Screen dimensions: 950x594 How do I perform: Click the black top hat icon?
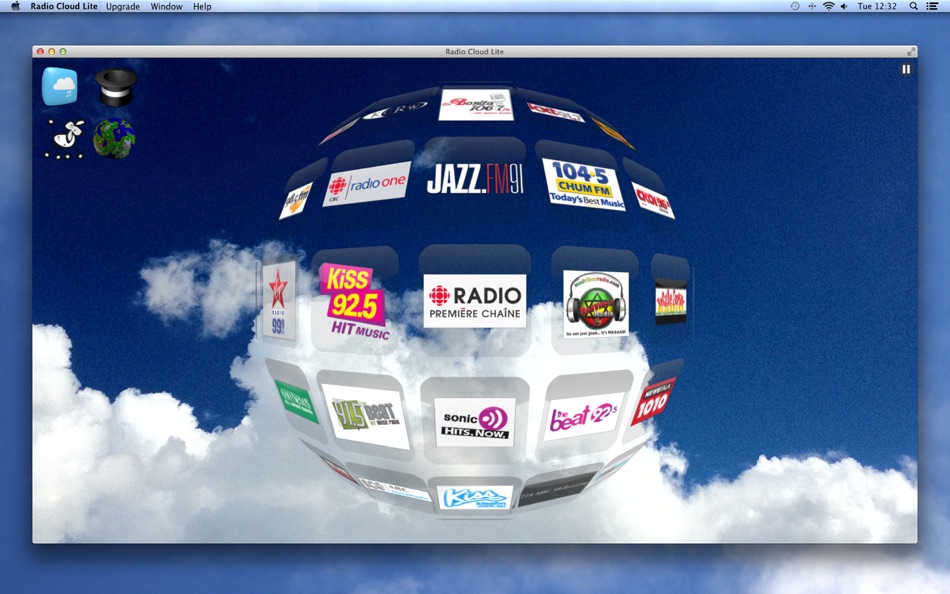(116, 87)
